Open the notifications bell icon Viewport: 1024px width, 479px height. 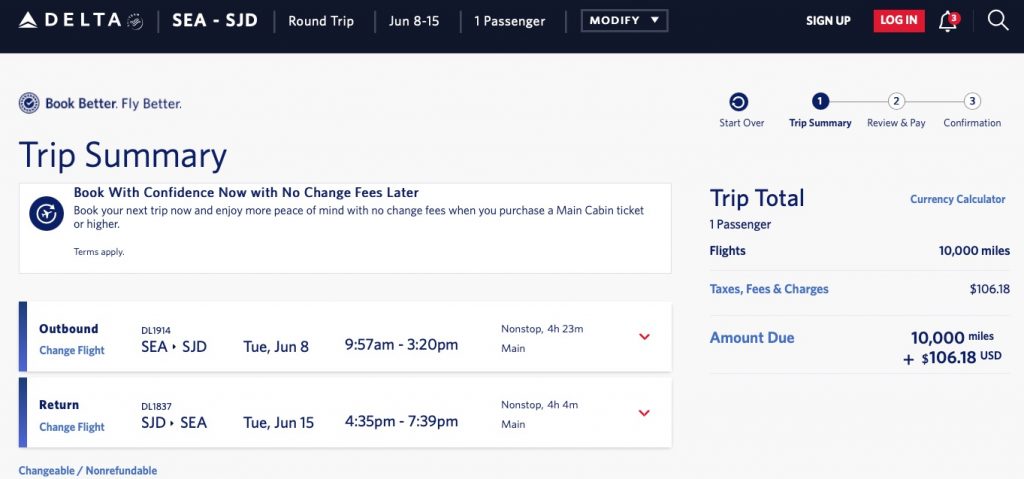(x=948, y=21)
